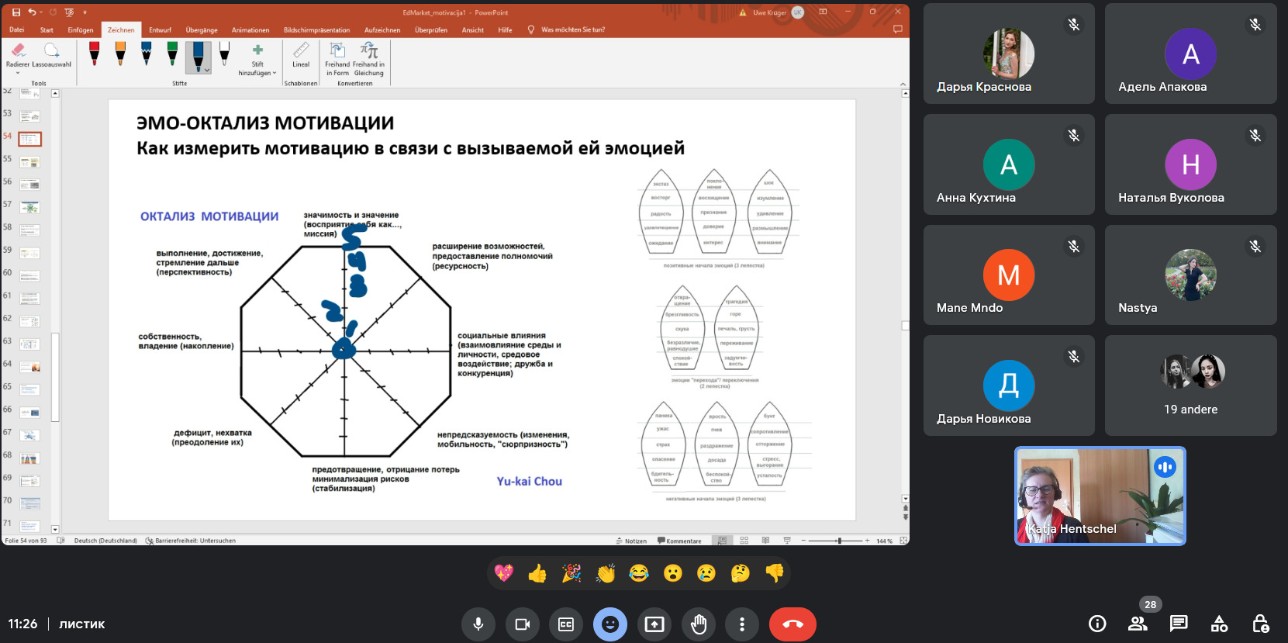Open the 19 andere participants tile
The image size is (1288, 643).
pyautogui.click(x=1190, y=385)
